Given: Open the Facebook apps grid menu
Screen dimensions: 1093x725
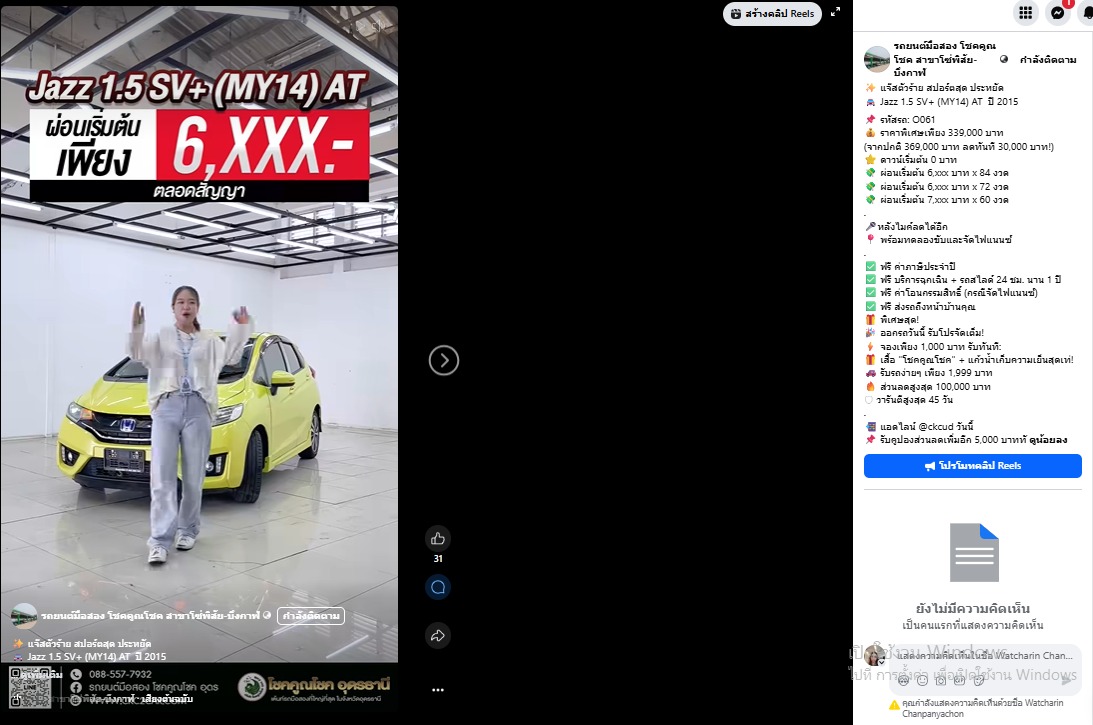Looking at the screenshot, I should pos(1025,13).
